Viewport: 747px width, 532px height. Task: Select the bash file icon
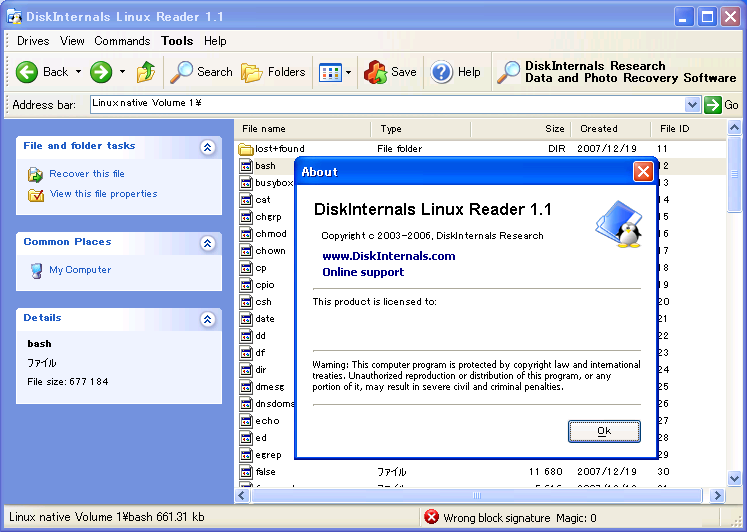pos(246,166)
